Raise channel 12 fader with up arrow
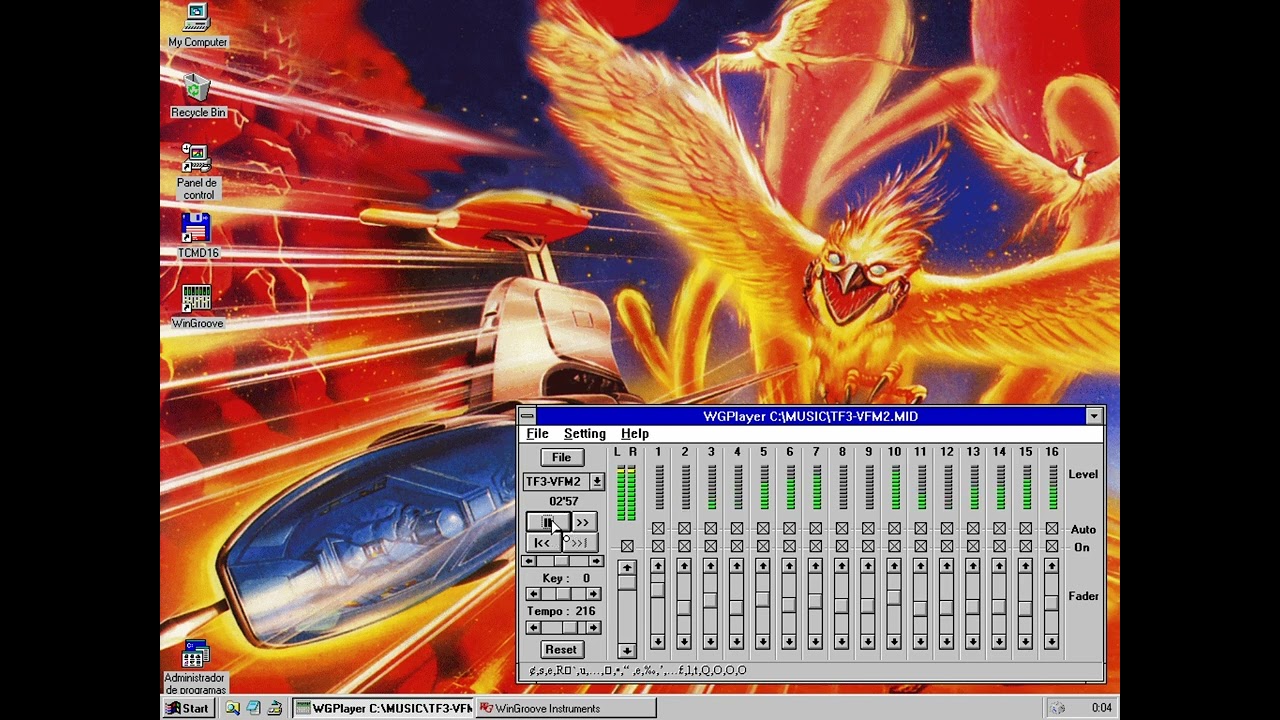This screenshot has width=1280, height=720. (946, 566)
